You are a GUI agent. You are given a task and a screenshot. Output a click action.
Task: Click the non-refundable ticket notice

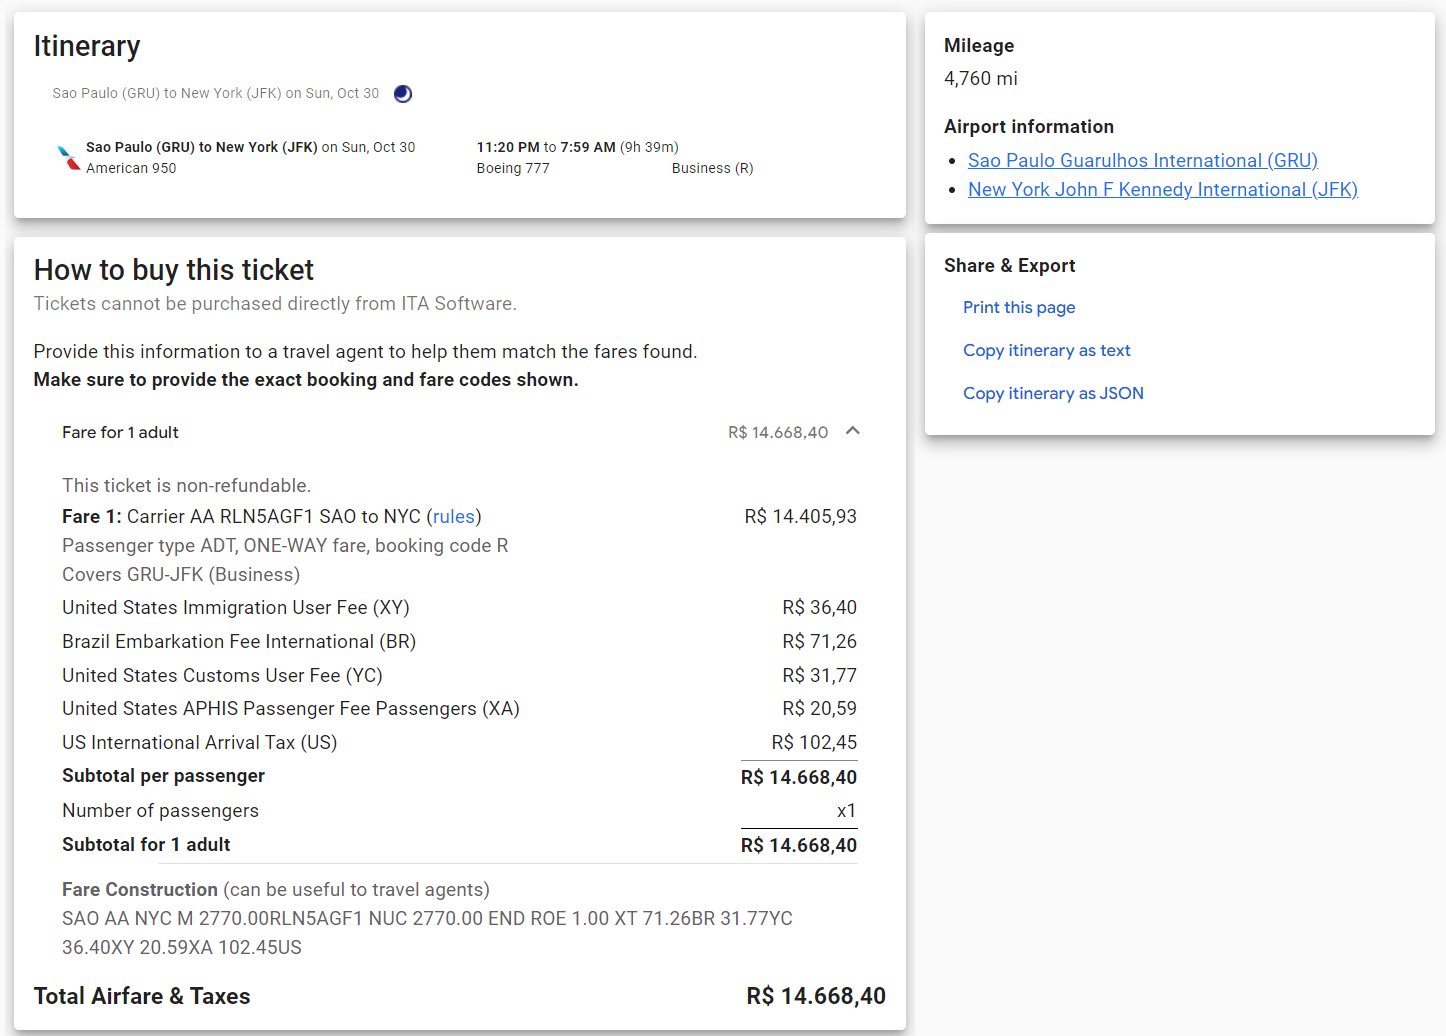(x=186, y=486)
